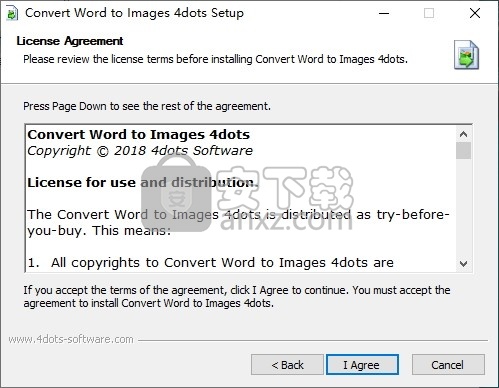Click the disabled maximize button
The image size is (499, 388).
429,14
